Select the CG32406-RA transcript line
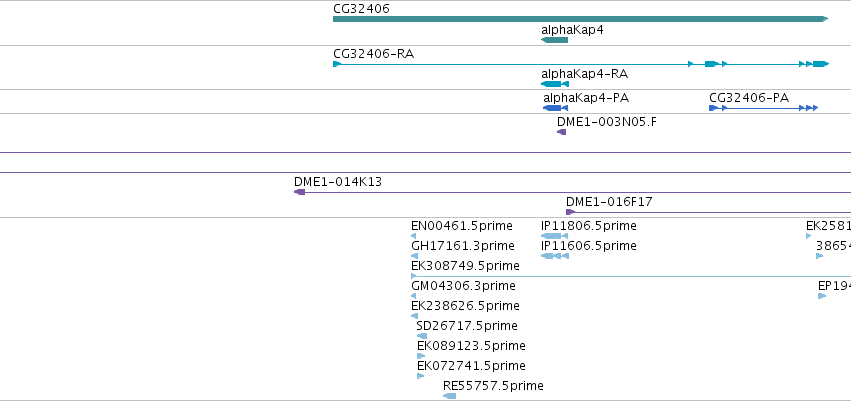Viewport: 851px width, 401px height. pos(581,64)
